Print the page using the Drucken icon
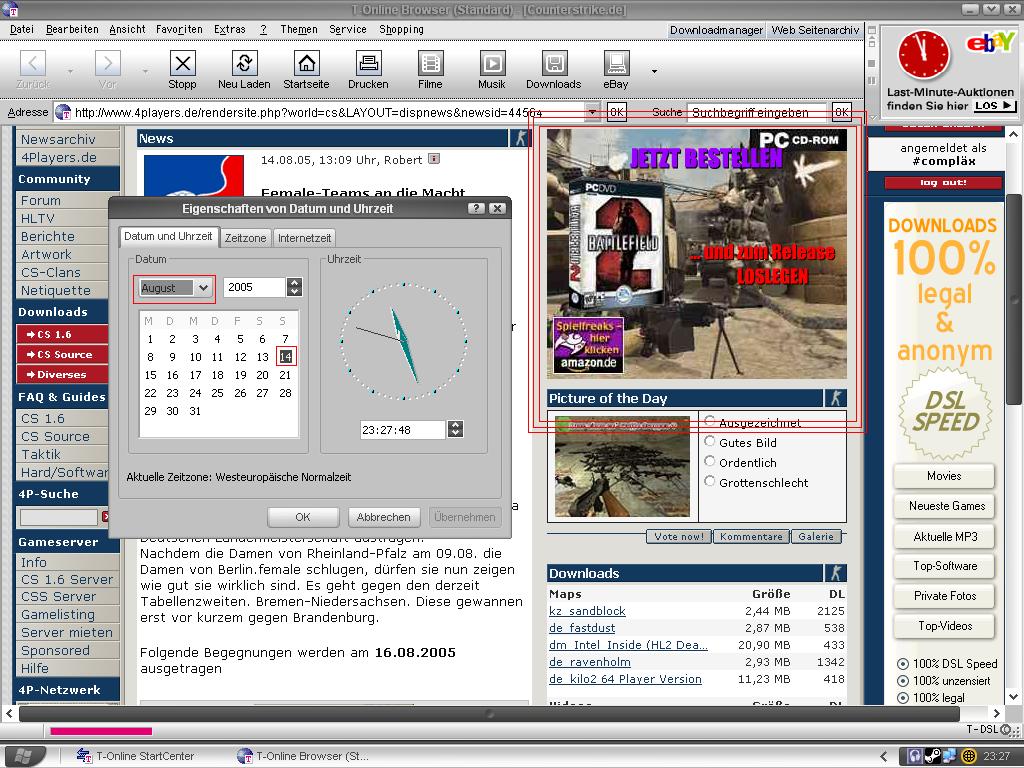 (x=368, y=63)
